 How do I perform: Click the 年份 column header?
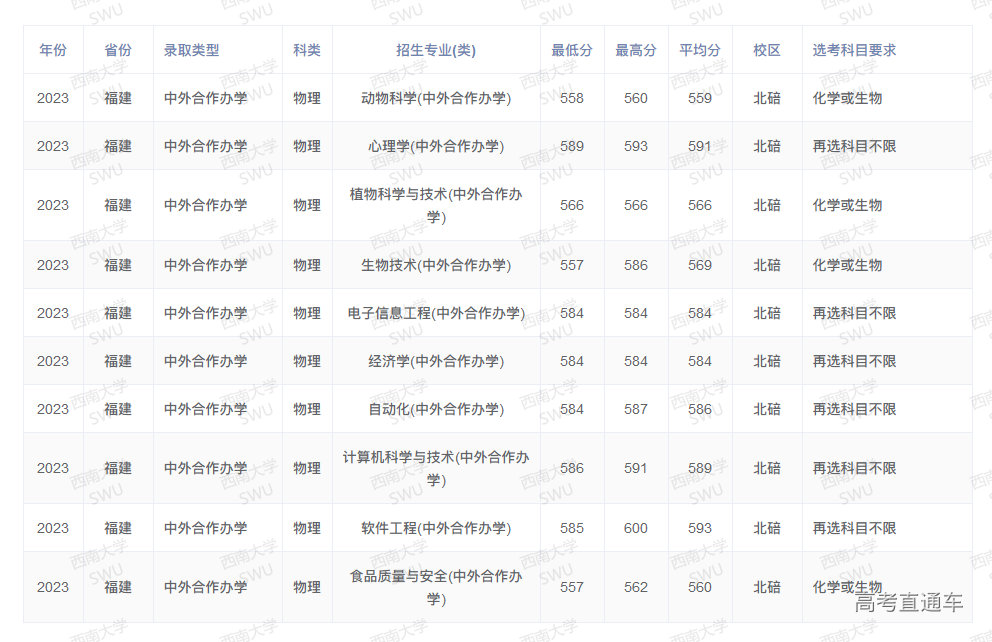[x=52, y=49]
